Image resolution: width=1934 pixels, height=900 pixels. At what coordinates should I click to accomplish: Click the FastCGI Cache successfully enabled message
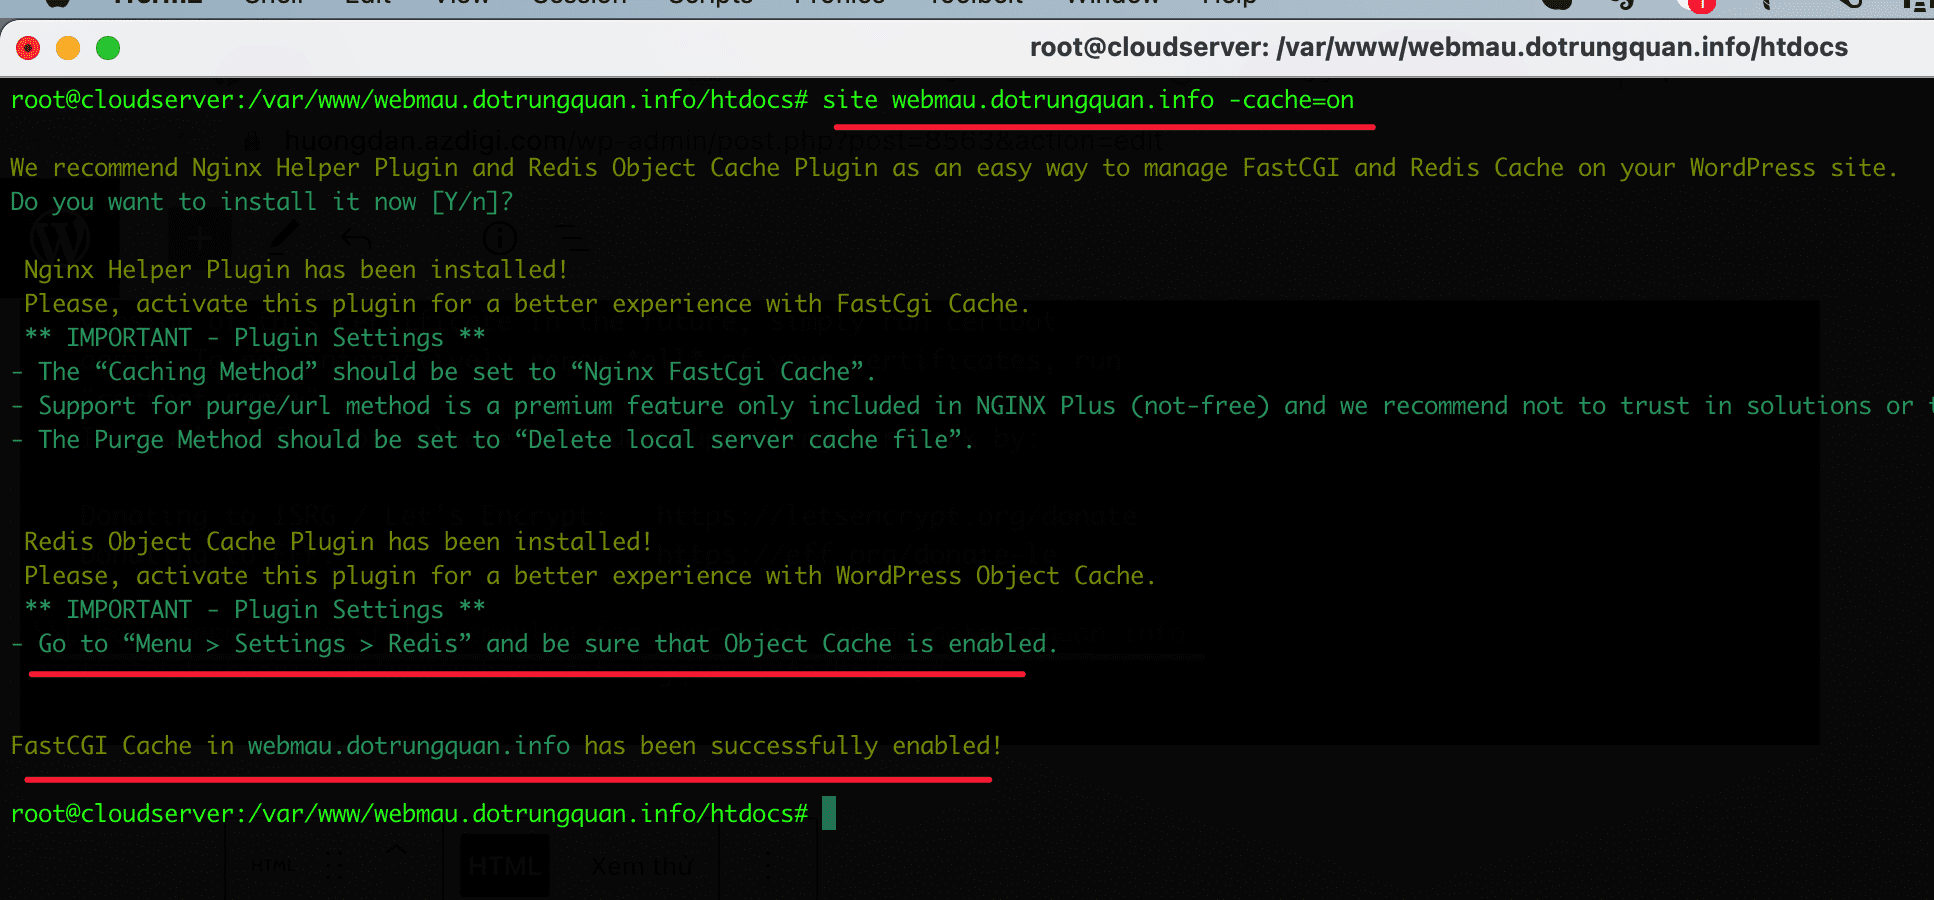(x=505, y=746)
